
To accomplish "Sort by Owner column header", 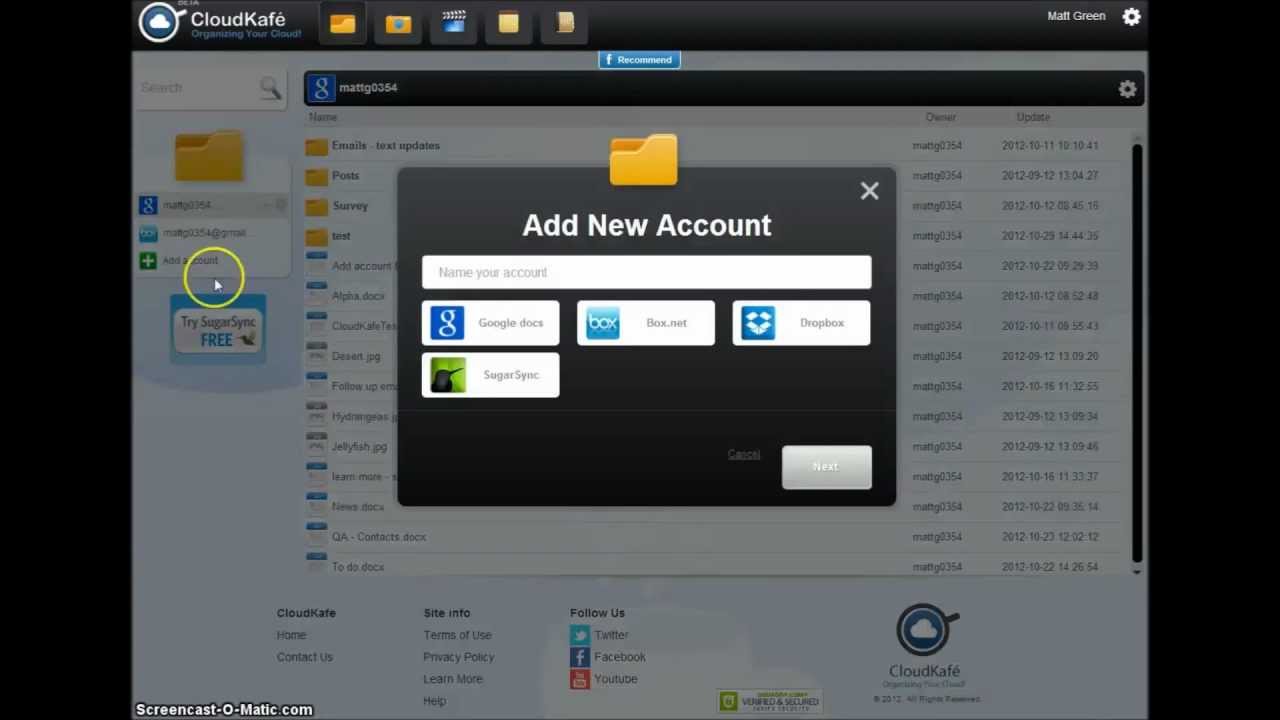I will (940, 117).
